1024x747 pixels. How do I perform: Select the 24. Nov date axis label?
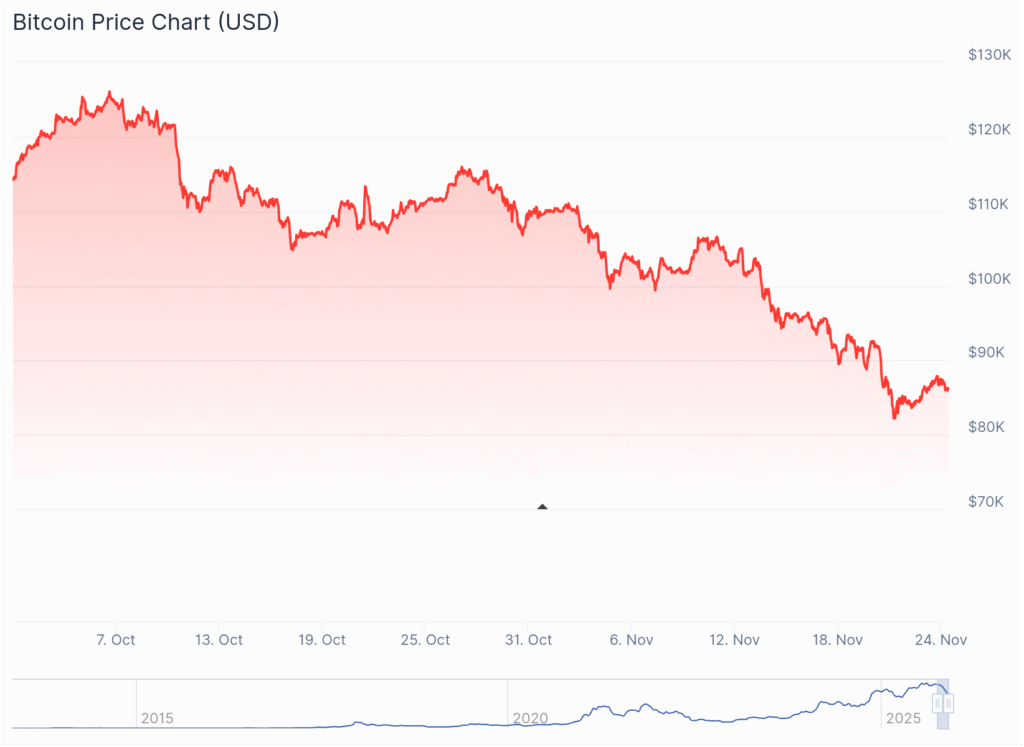(x=940, y=640)
